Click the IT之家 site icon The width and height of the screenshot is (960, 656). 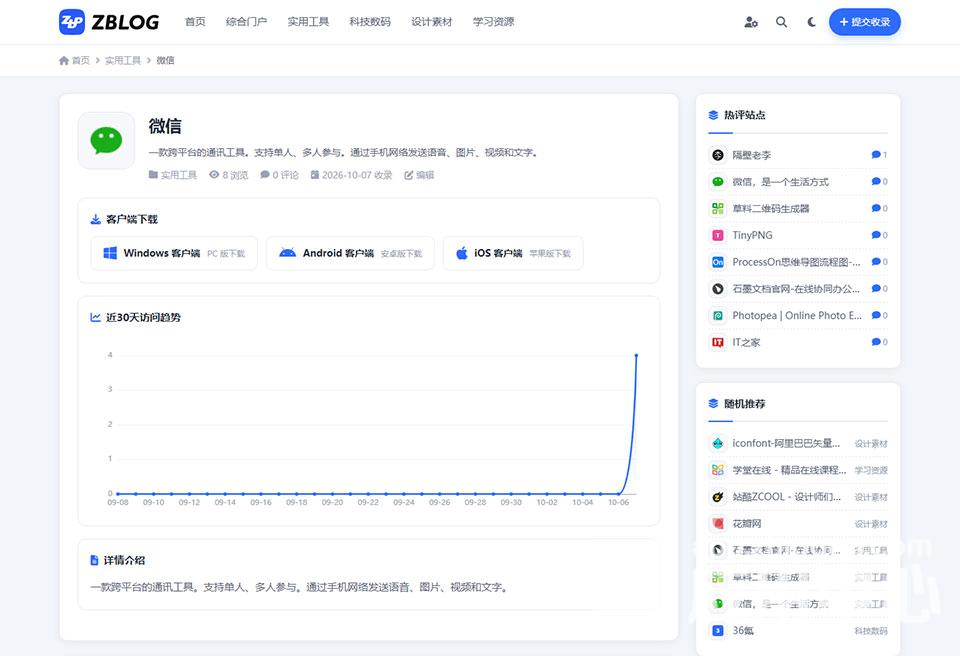[x=718, y=342]
